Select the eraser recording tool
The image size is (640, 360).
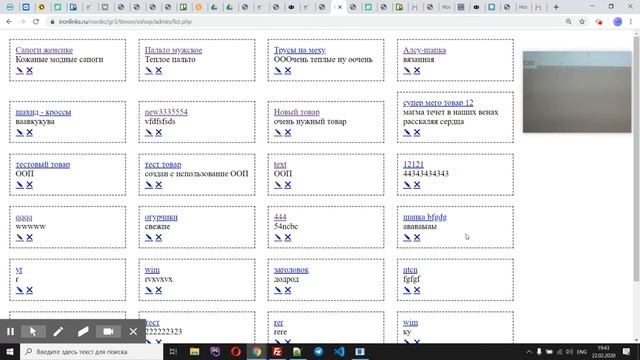coord(83,331)
